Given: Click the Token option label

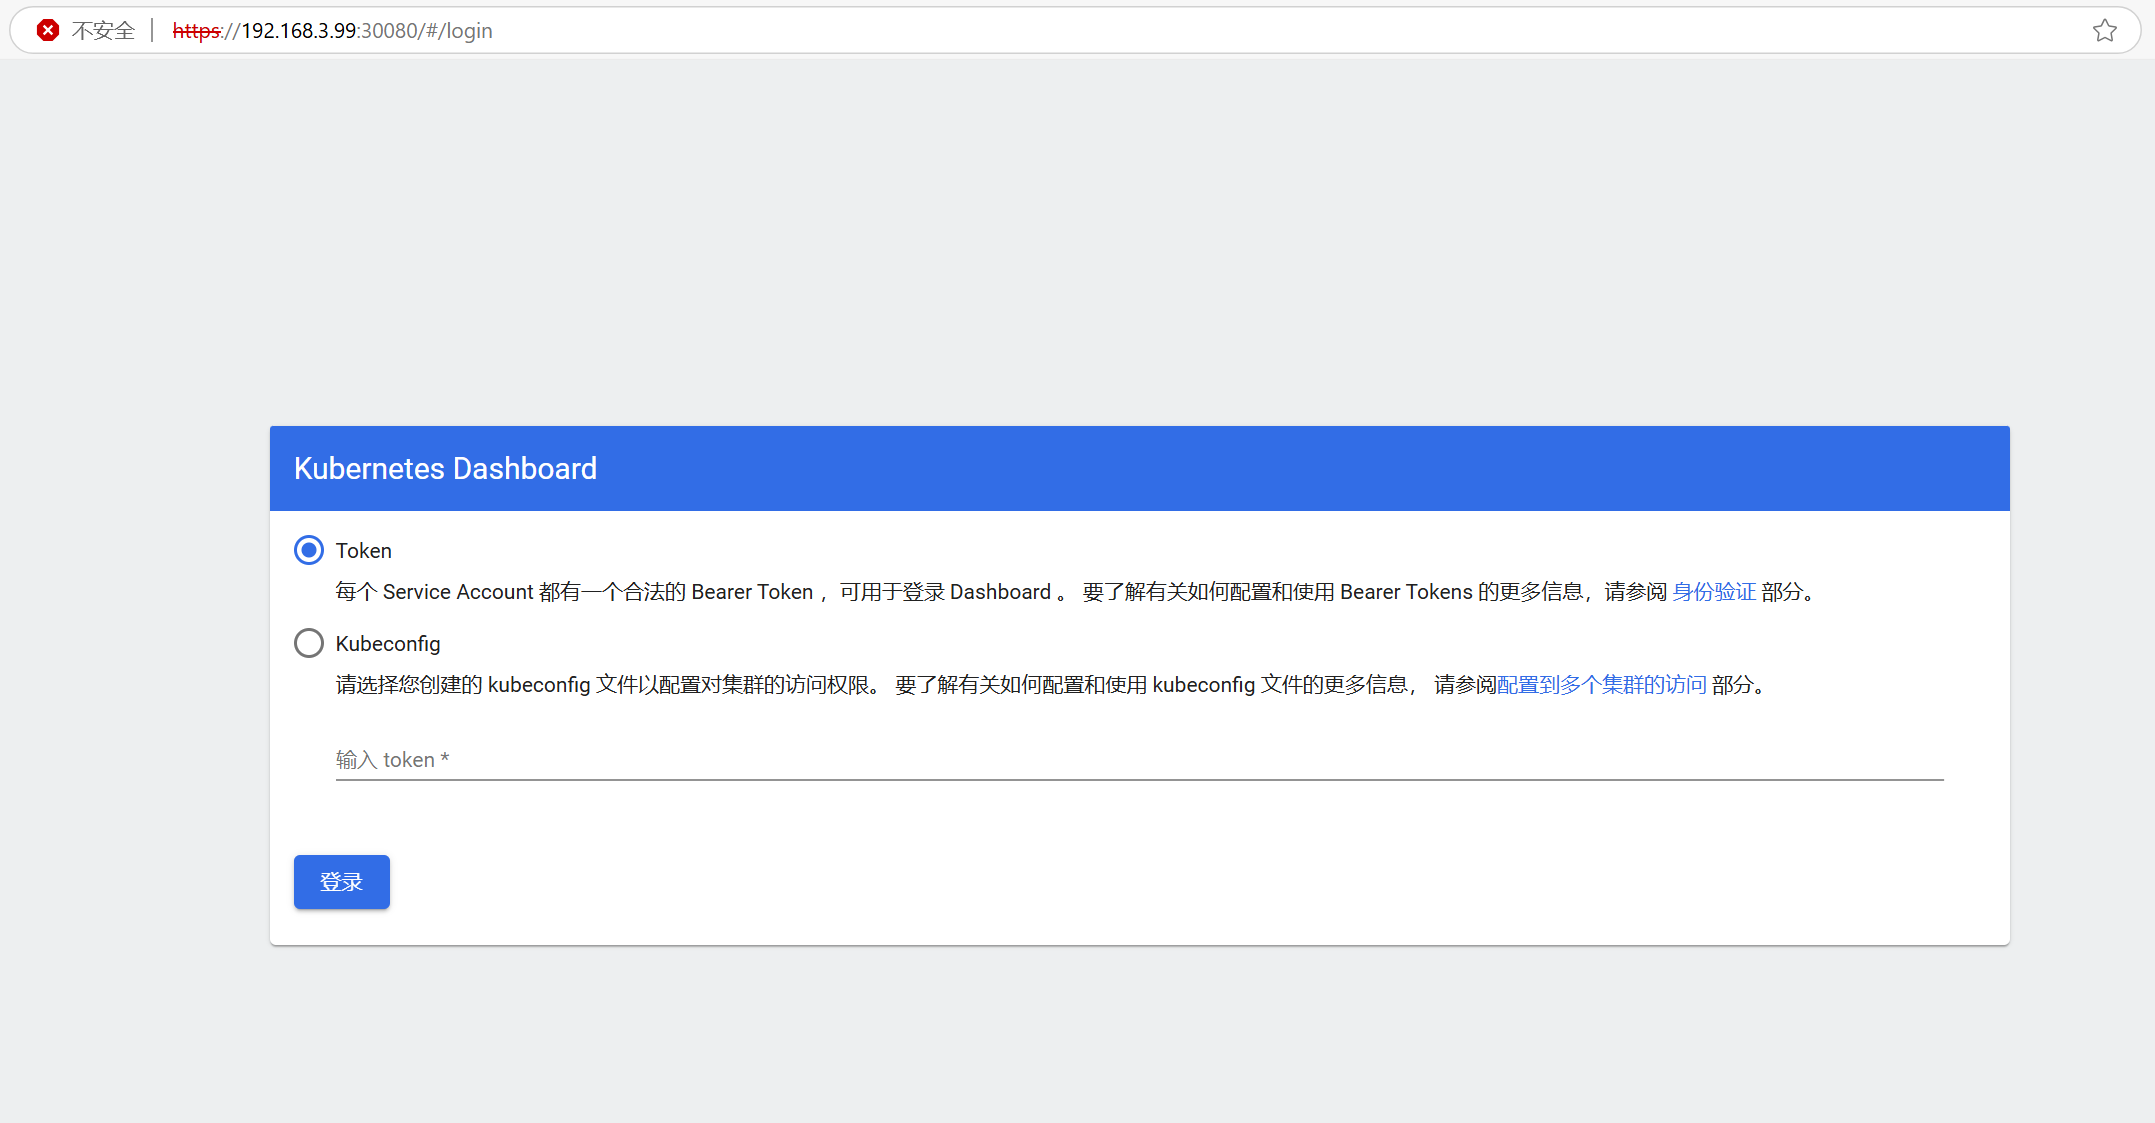Looking at the screenshot, I should (364, 551).
